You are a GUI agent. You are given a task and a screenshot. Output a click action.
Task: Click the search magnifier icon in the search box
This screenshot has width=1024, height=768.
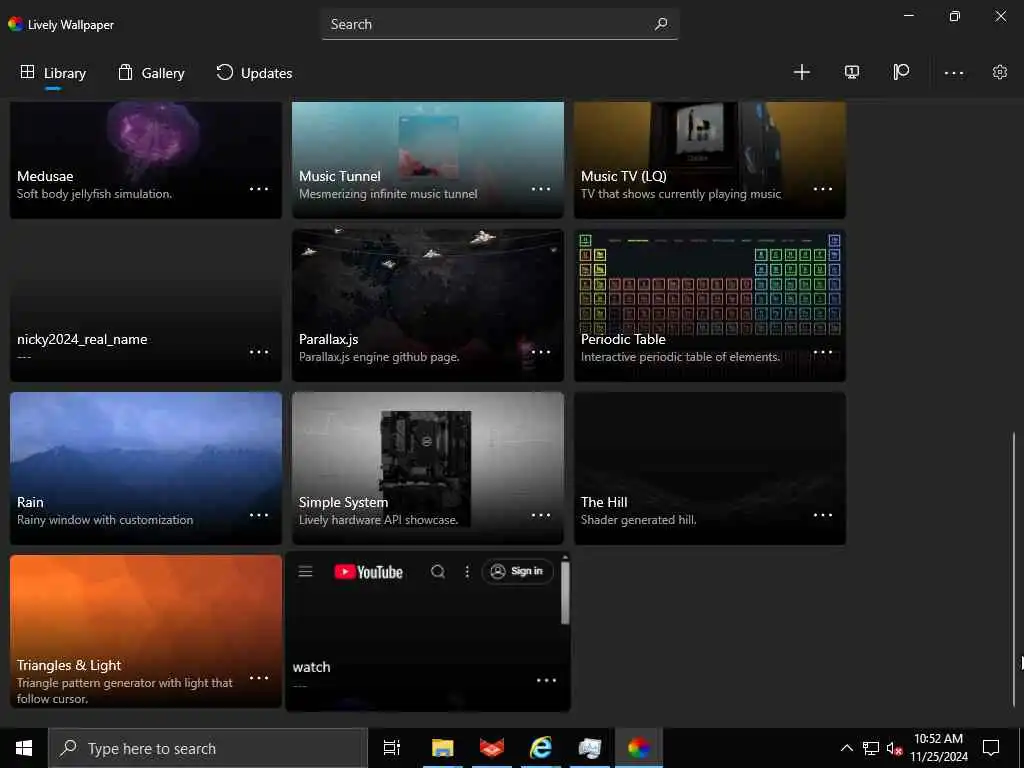661,24
